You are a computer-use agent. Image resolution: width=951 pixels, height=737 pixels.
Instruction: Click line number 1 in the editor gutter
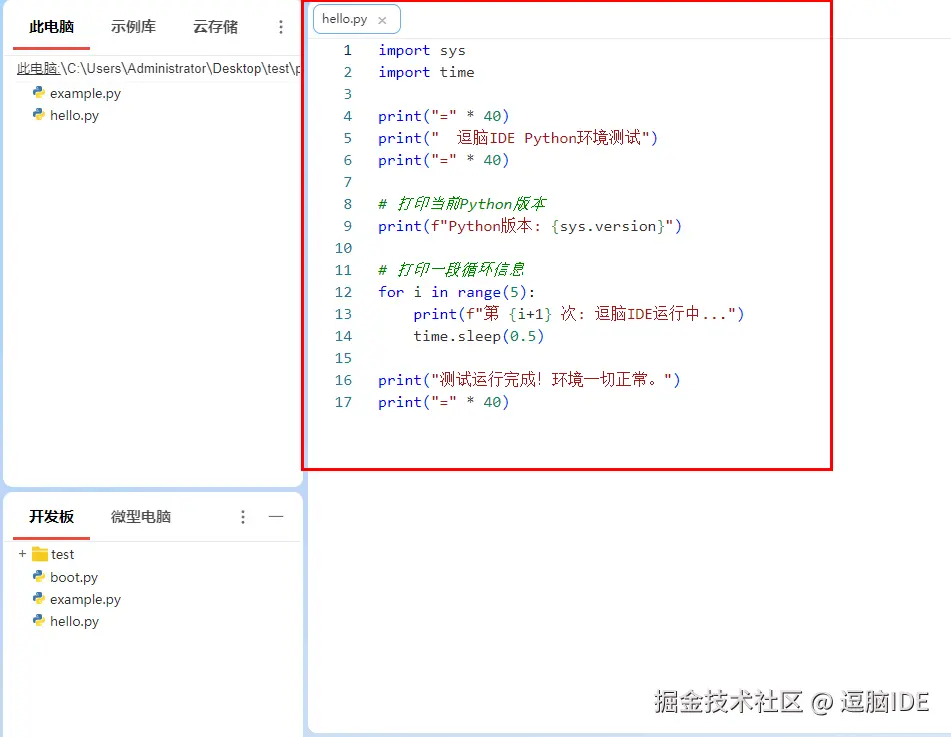[348, 50]
